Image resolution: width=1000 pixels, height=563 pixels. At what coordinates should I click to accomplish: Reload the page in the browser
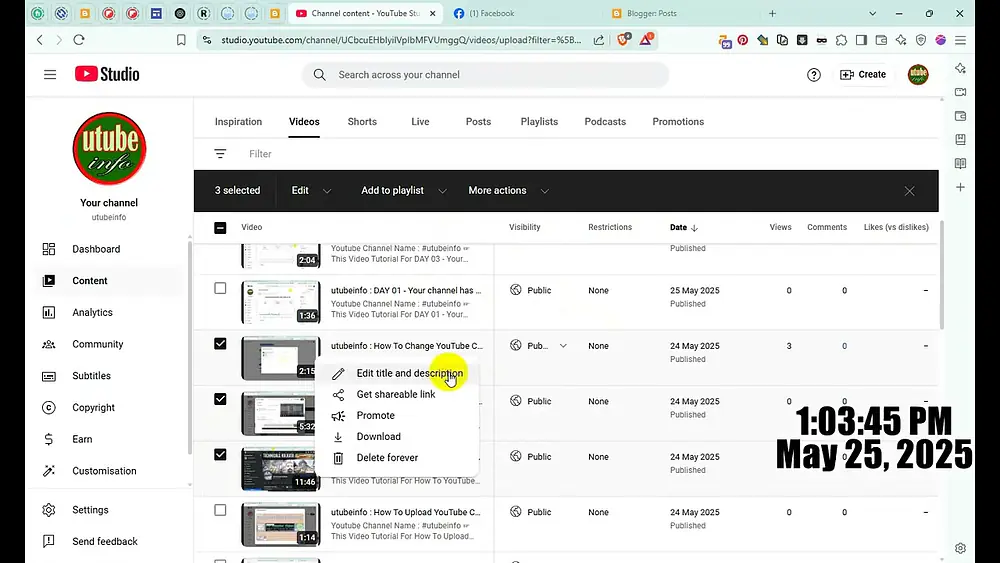click(x=79, y=40)
